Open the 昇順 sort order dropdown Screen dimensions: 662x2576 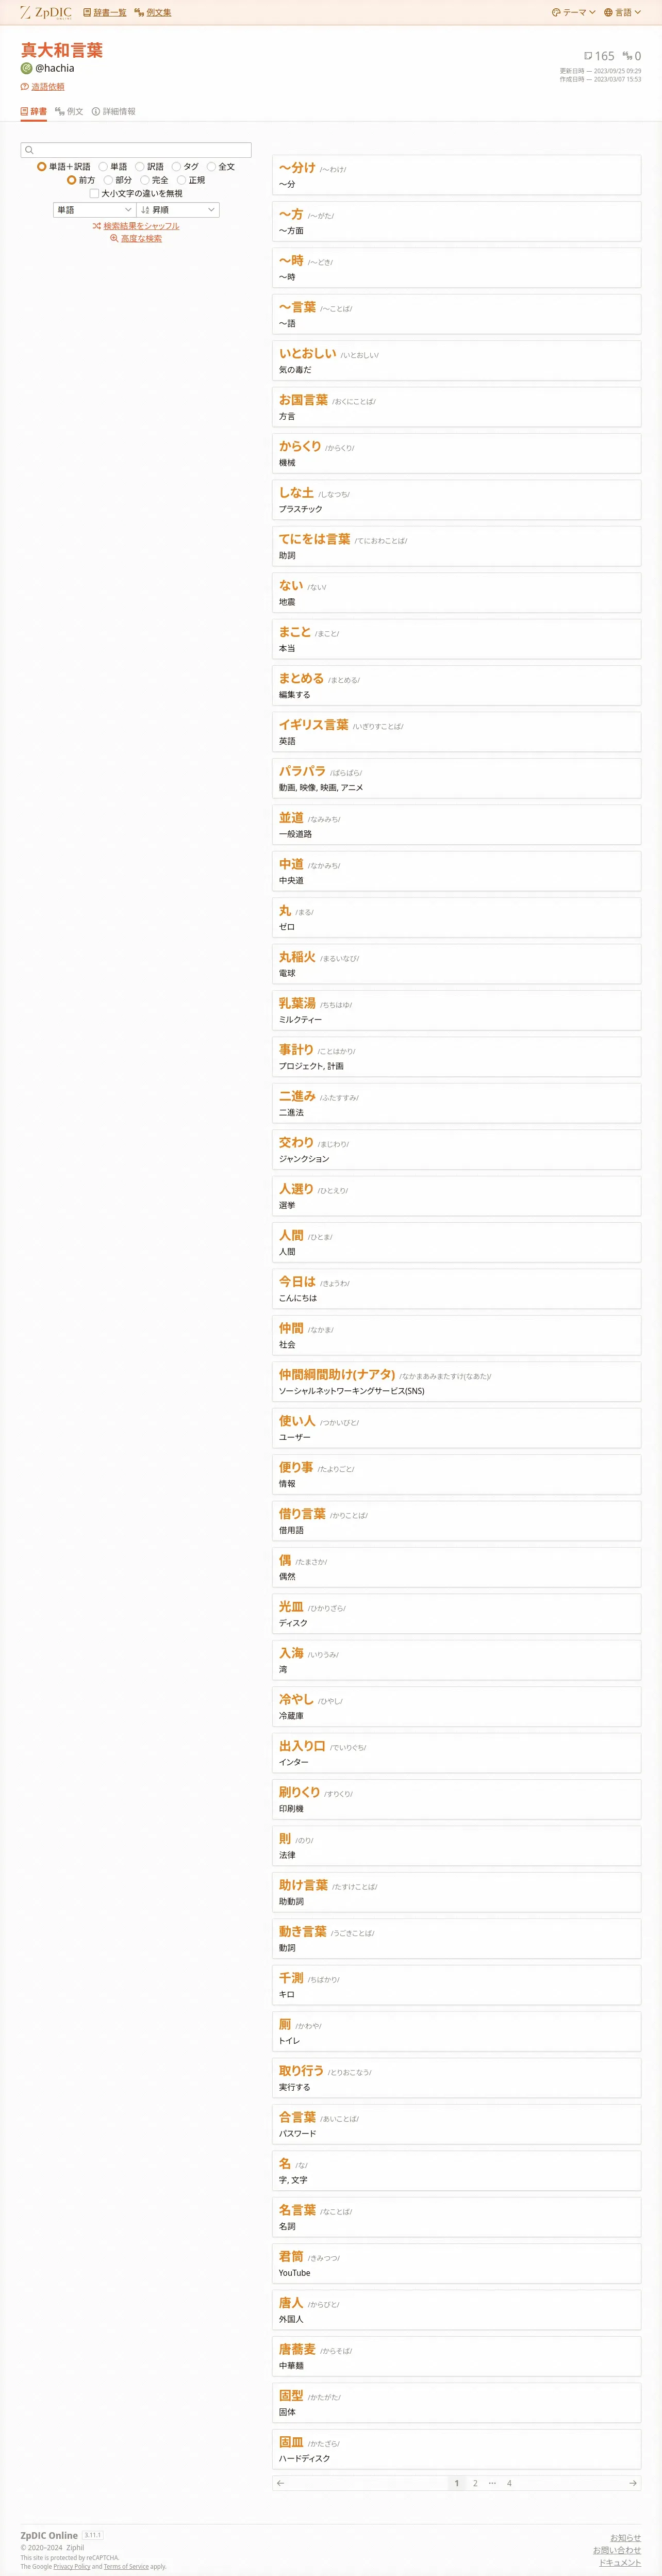pos(178,210)
